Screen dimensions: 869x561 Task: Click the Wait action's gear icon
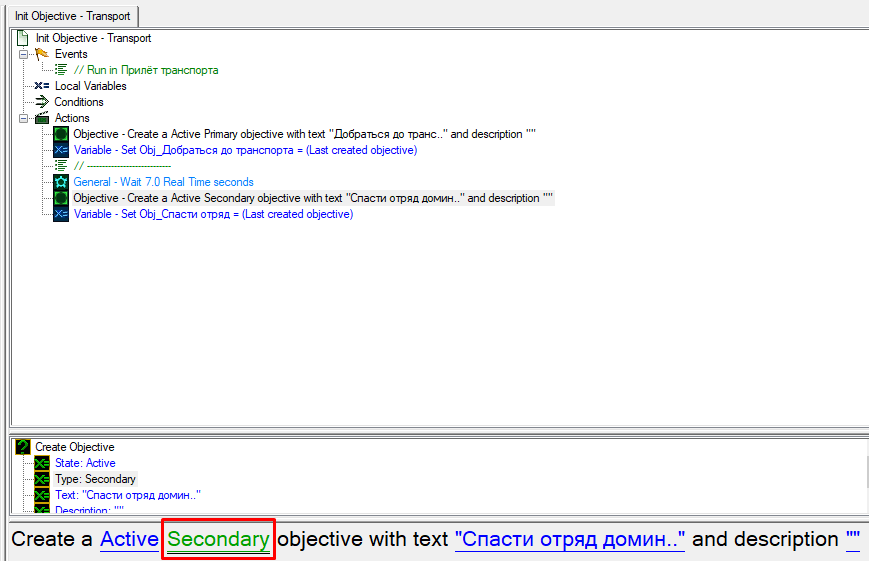(61, 182)
